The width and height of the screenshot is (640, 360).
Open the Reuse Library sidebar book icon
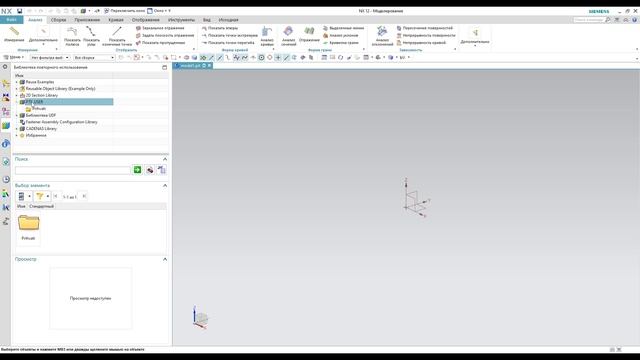[x=5, y=126]
